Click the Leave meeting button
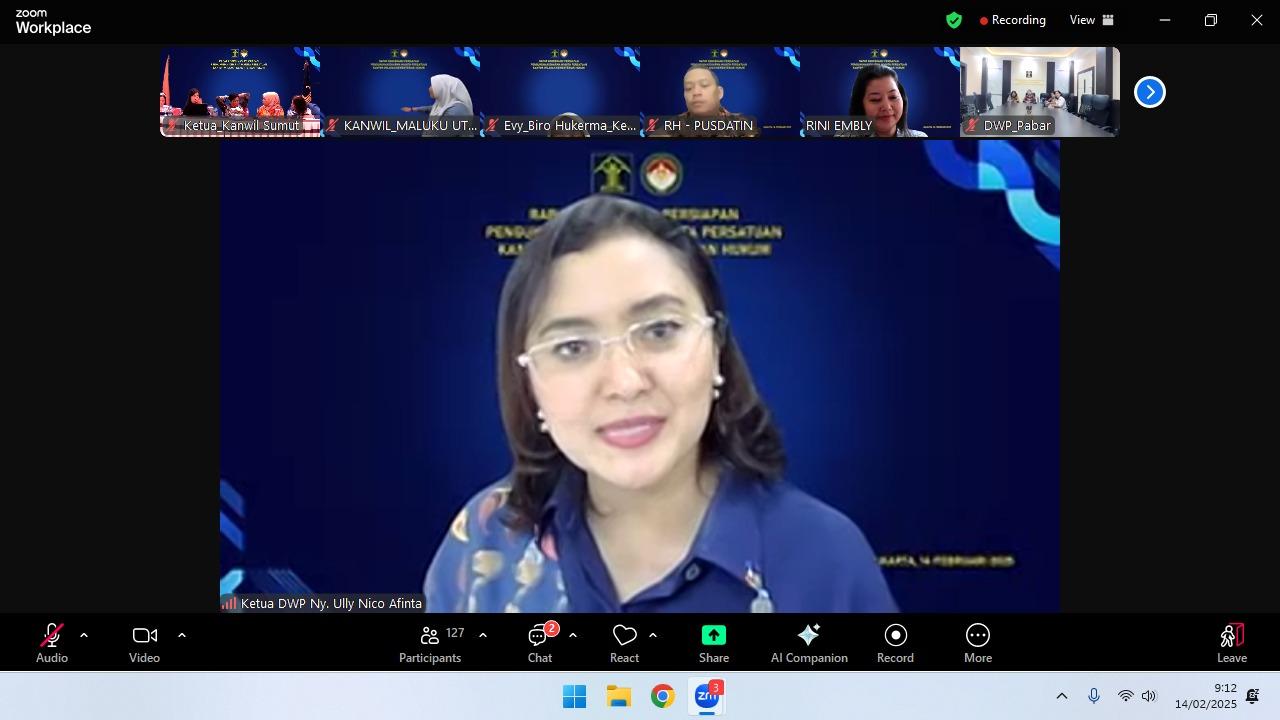1280x720 pixels. tap(1231, 642)
